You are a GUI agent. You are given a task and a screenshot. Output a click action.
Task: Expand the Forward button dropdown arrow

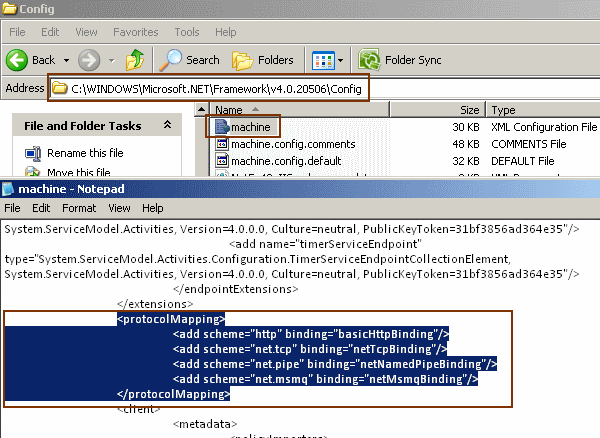(110, 60)
